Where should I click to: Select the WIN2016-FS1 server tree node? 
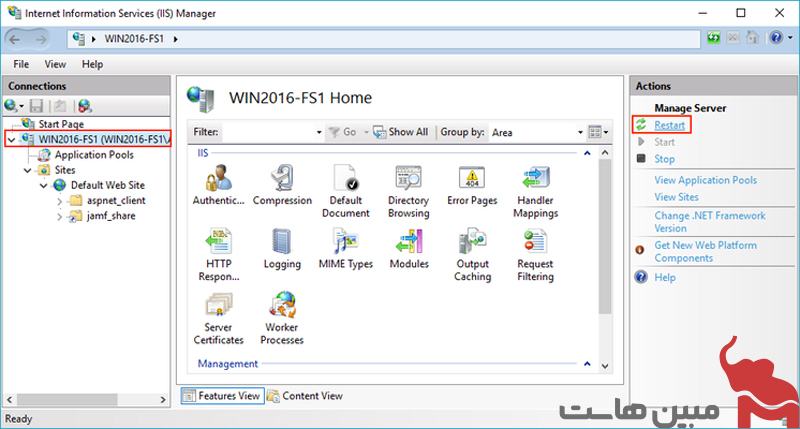click(x=104, y=139)
